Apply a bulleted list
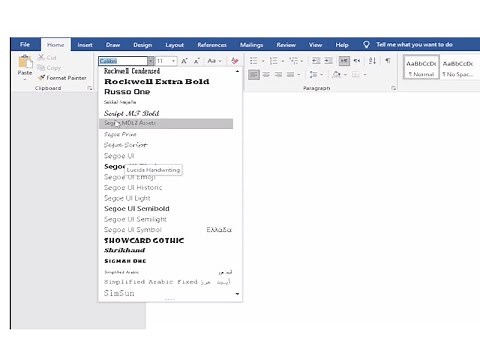480x360 pixels. tap(254, 61)
